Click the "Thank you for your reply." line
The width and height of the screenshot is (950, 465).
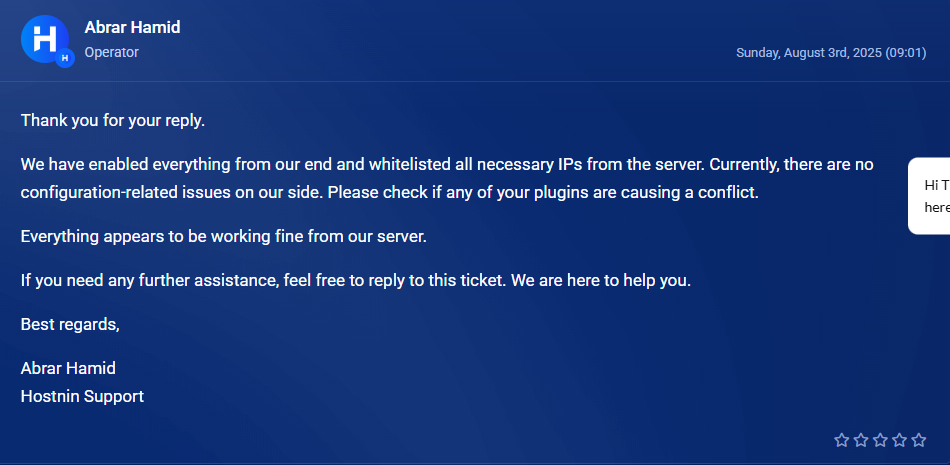click(113, 121)
